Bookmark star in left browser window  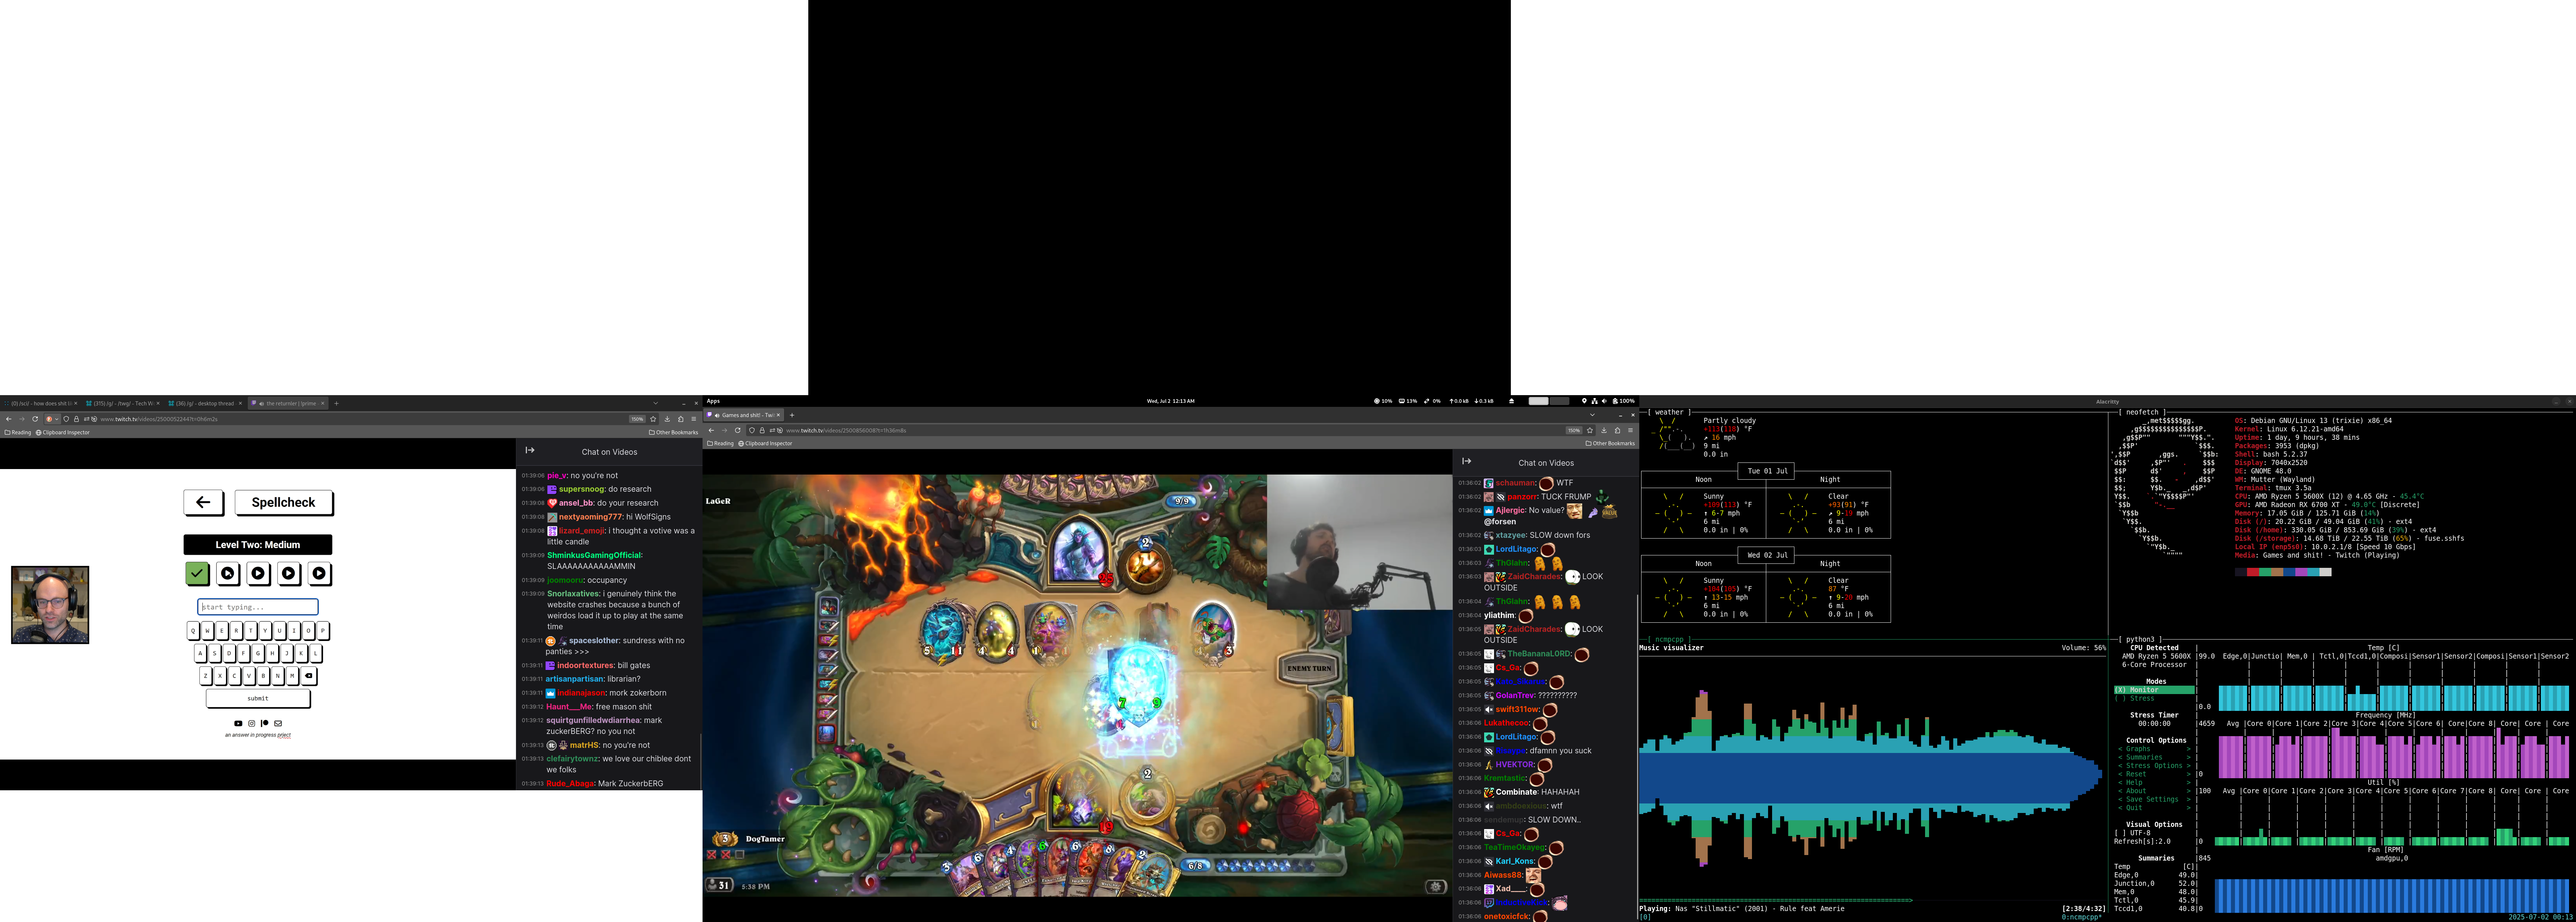[653, 419]
